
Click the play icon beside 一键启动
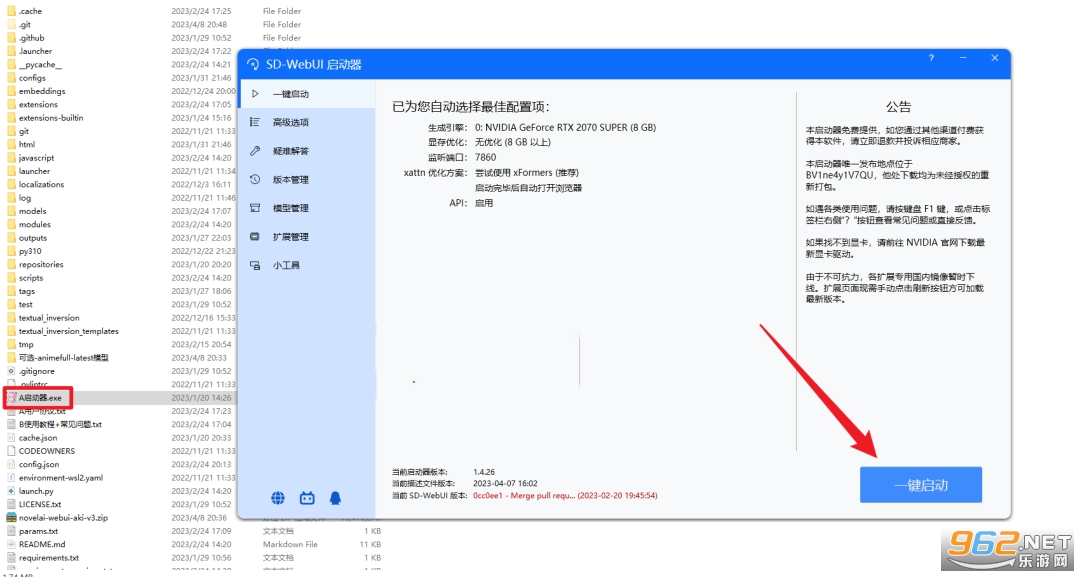pyautogui.click(x=255, y=94)
